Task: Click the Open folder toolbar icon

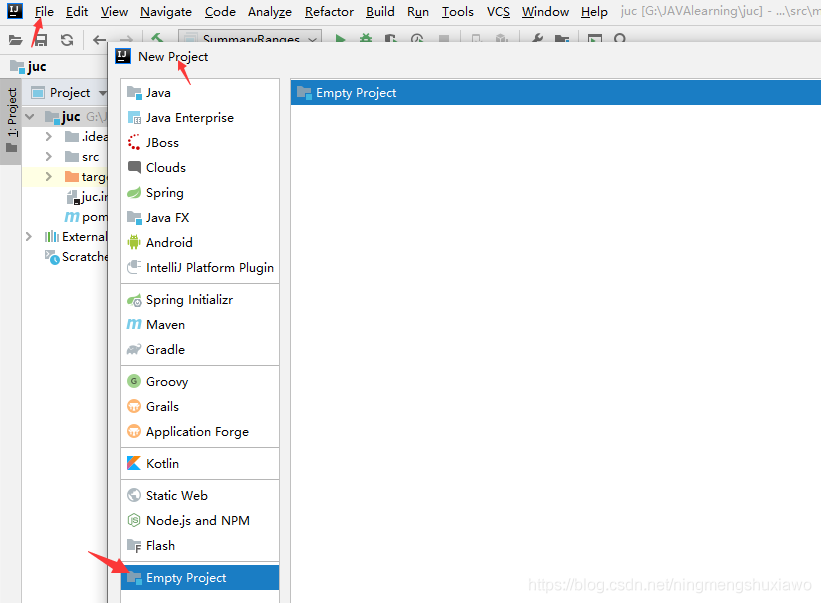Action: [x=15, y=40]
